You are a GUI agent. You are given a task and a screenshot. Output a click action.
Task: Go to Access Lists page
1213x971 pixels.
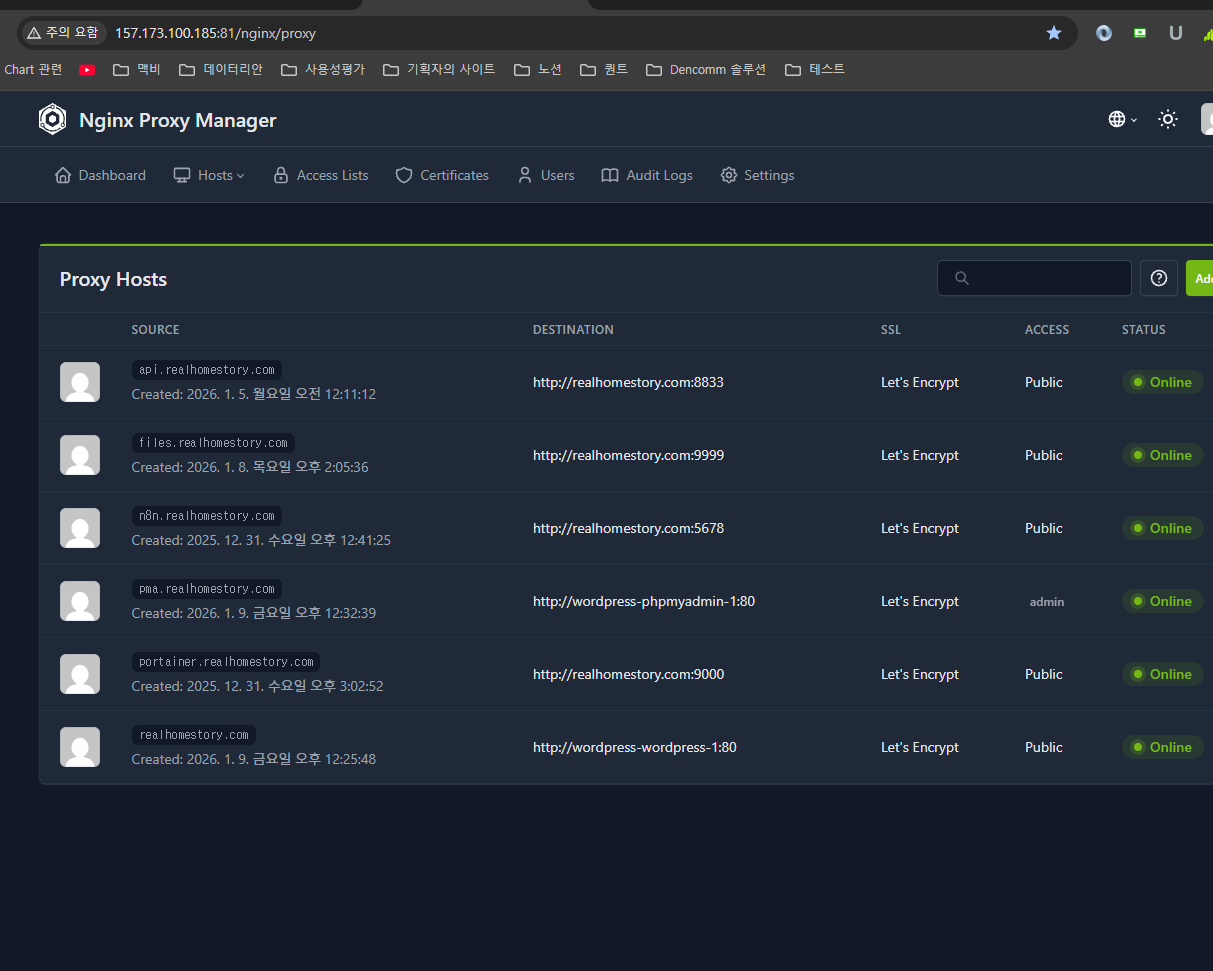click(321, 175)
